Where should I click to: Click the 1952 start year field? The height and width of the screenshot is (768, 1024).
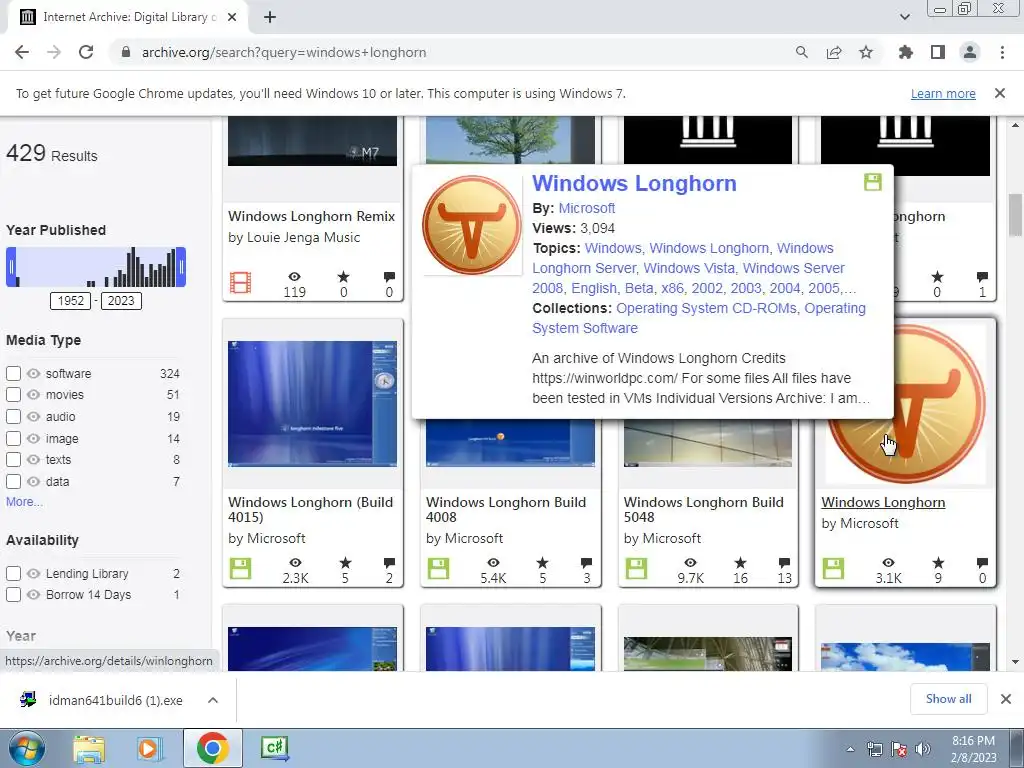pos(71,300)
